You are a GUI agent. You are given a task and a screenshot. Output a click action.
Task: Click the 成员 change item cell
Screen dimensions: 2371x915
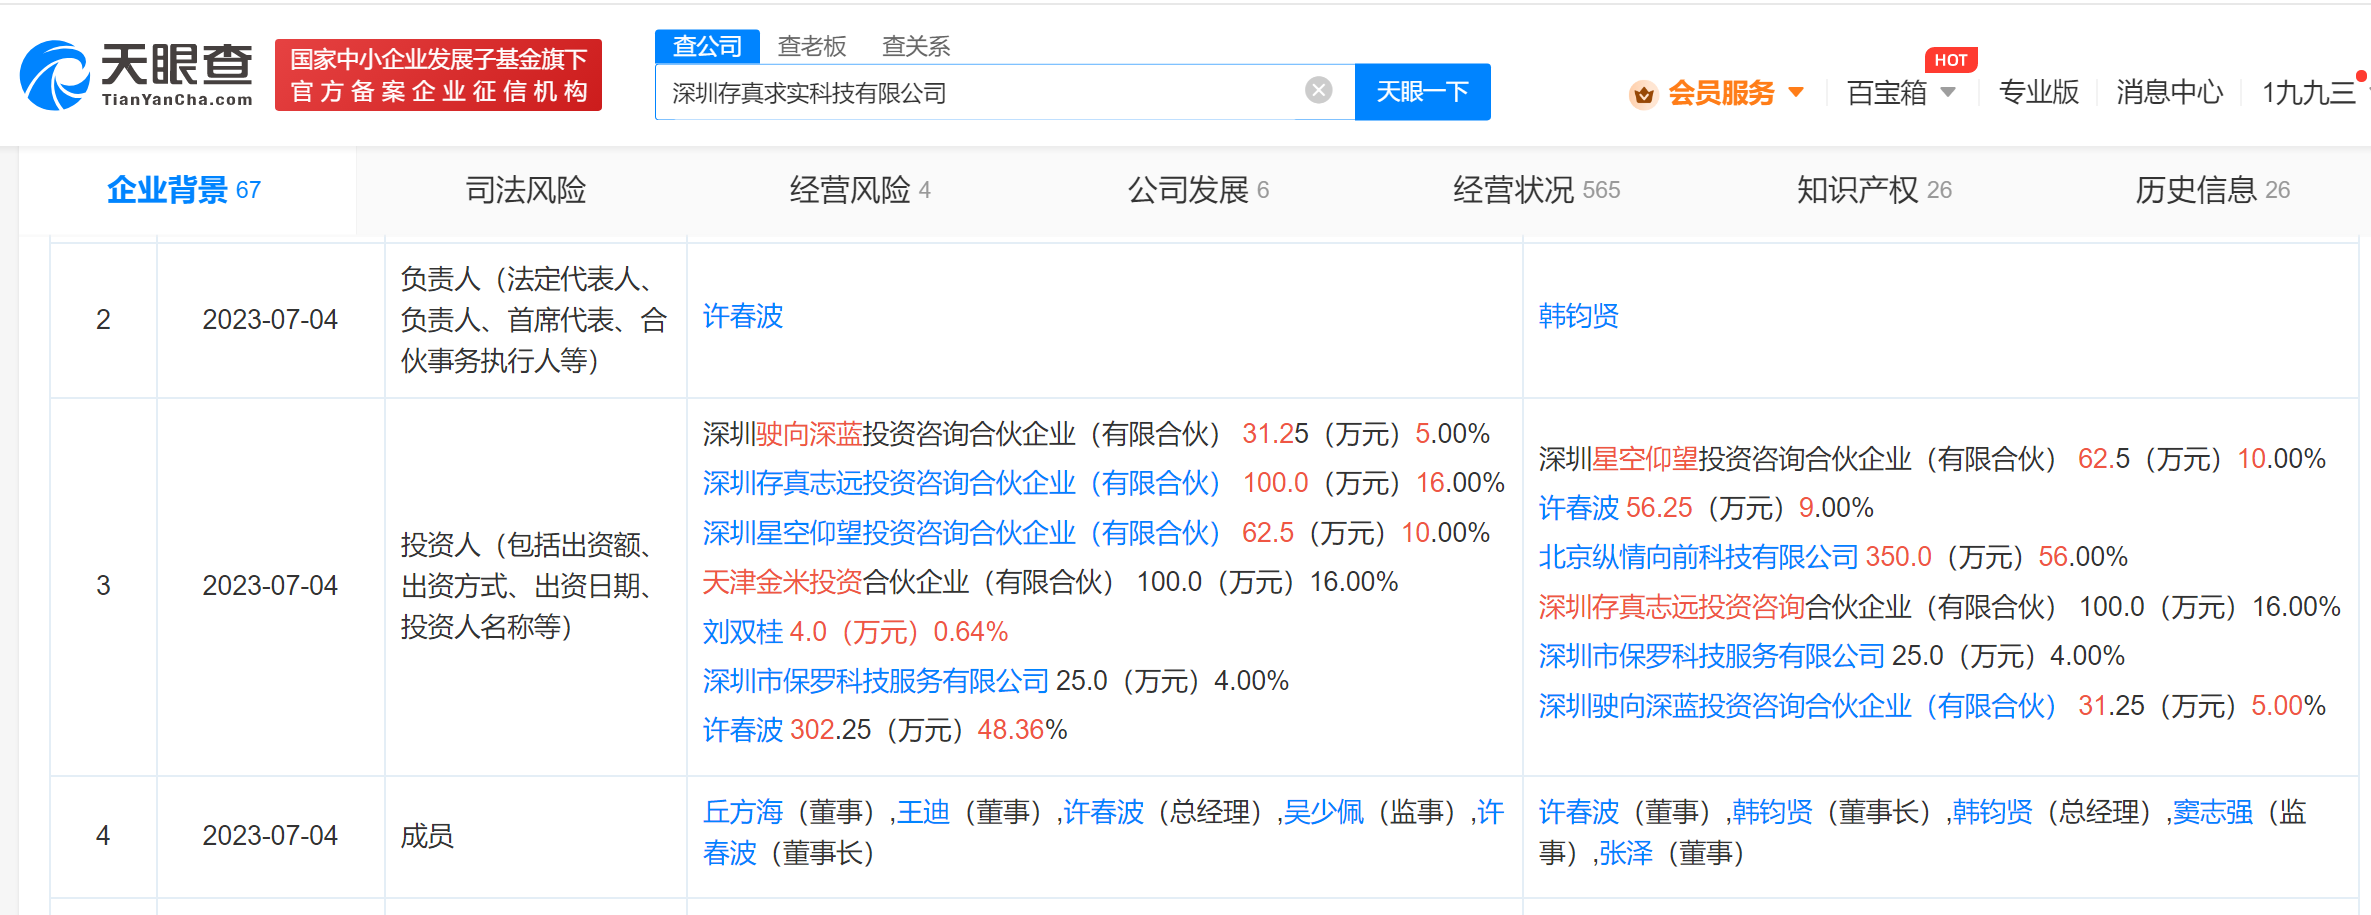point(427,835)
